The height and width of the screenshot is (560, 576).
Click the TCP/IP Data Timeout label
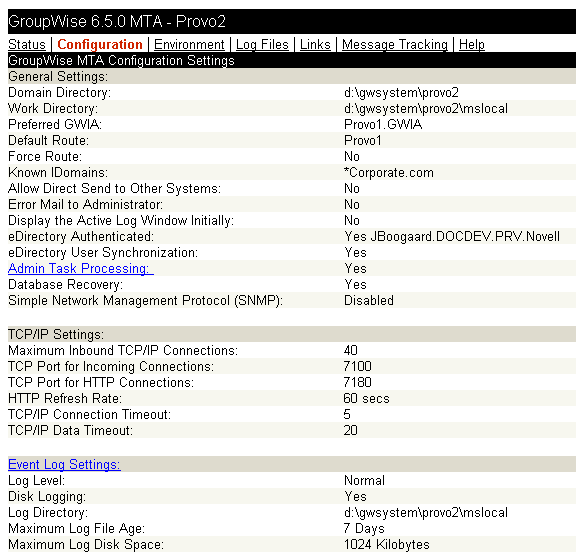pyautogui.click(x=71, y=431)
